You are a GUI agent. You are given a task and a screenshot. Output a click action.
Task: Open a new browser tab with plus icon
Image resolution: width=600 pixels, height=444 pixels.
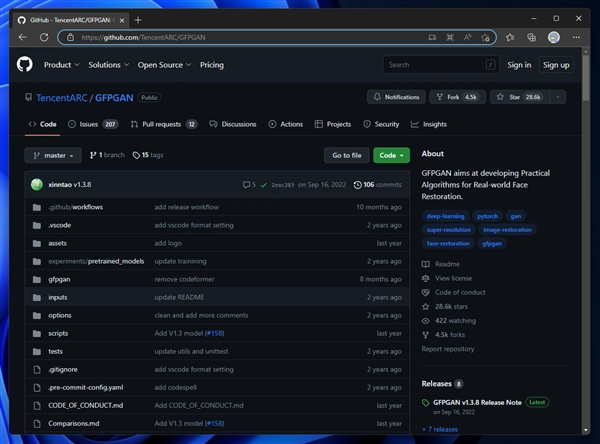click(138, 20)
